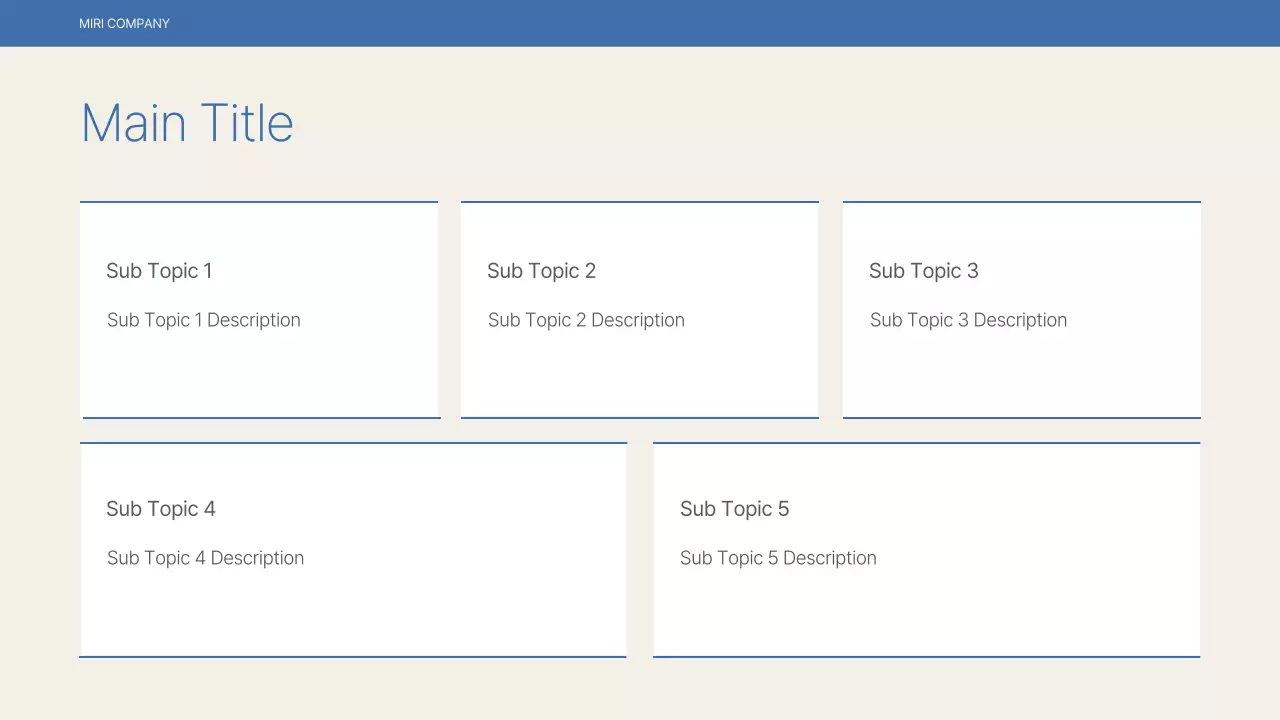Click the Sub Topic 1 Description text
Image resolution: width=1280 pixels, height=720 pixels.
(x=204, y=320)
